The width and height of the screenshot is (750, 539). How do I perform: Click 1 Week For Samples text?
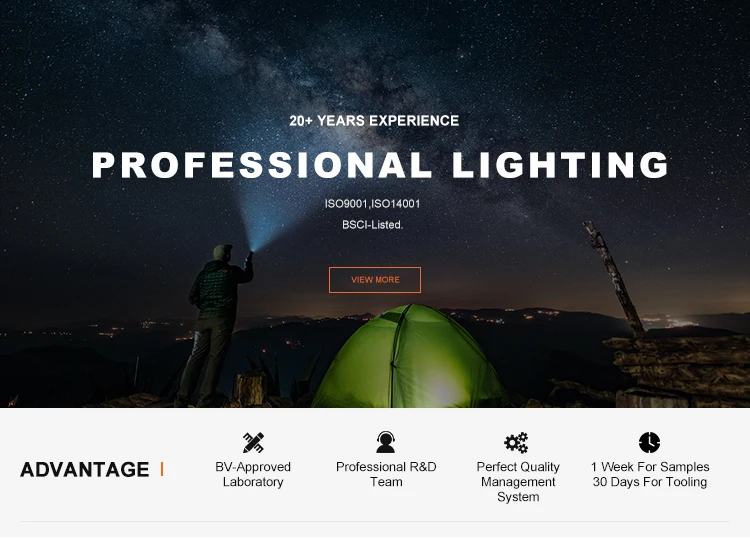point(650,467)
